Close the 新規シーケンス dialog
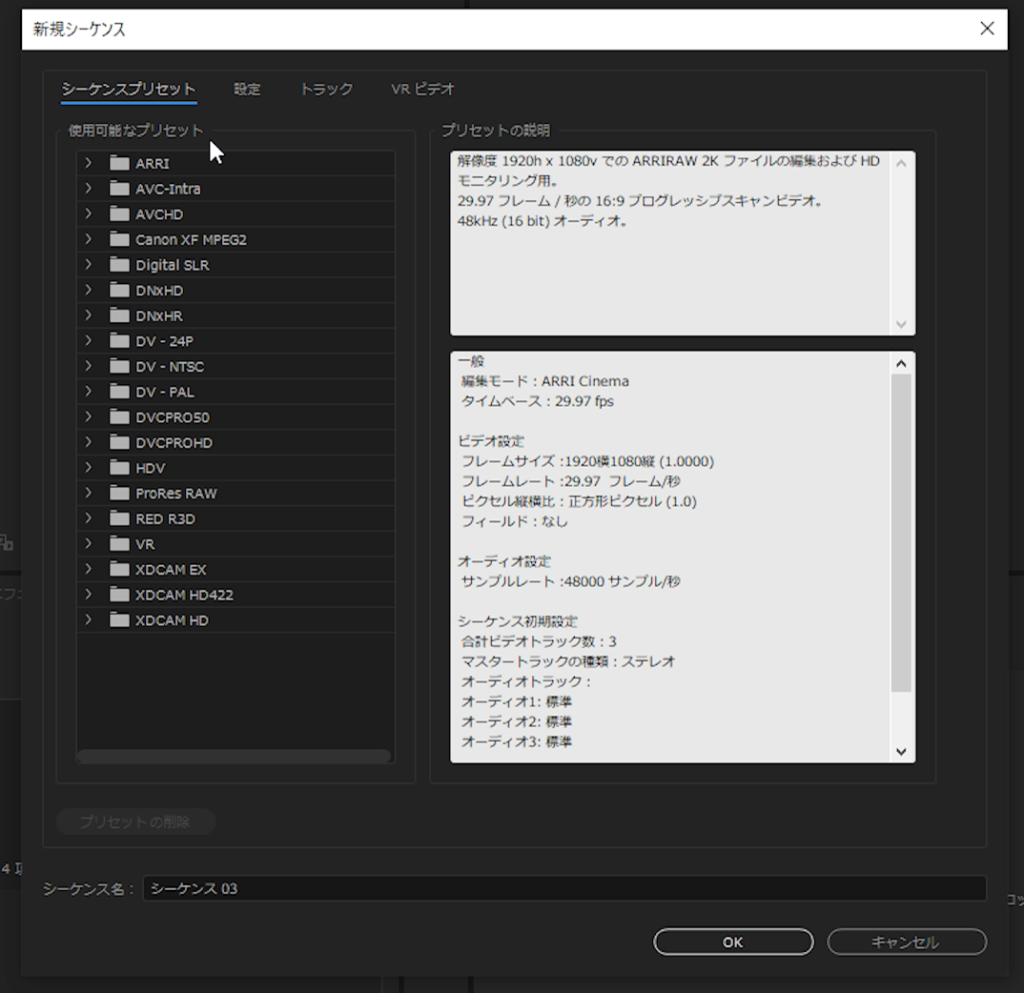The height and width of the screenshot is (993, 1024). tap(987, 28)
